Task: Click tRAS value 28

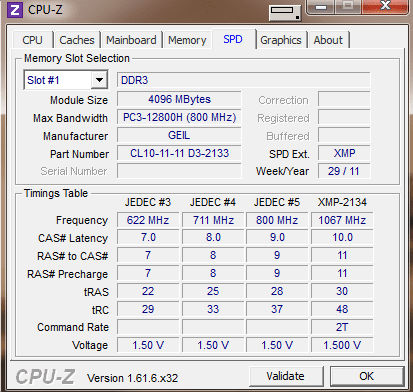Action: [x=277, y=291]
